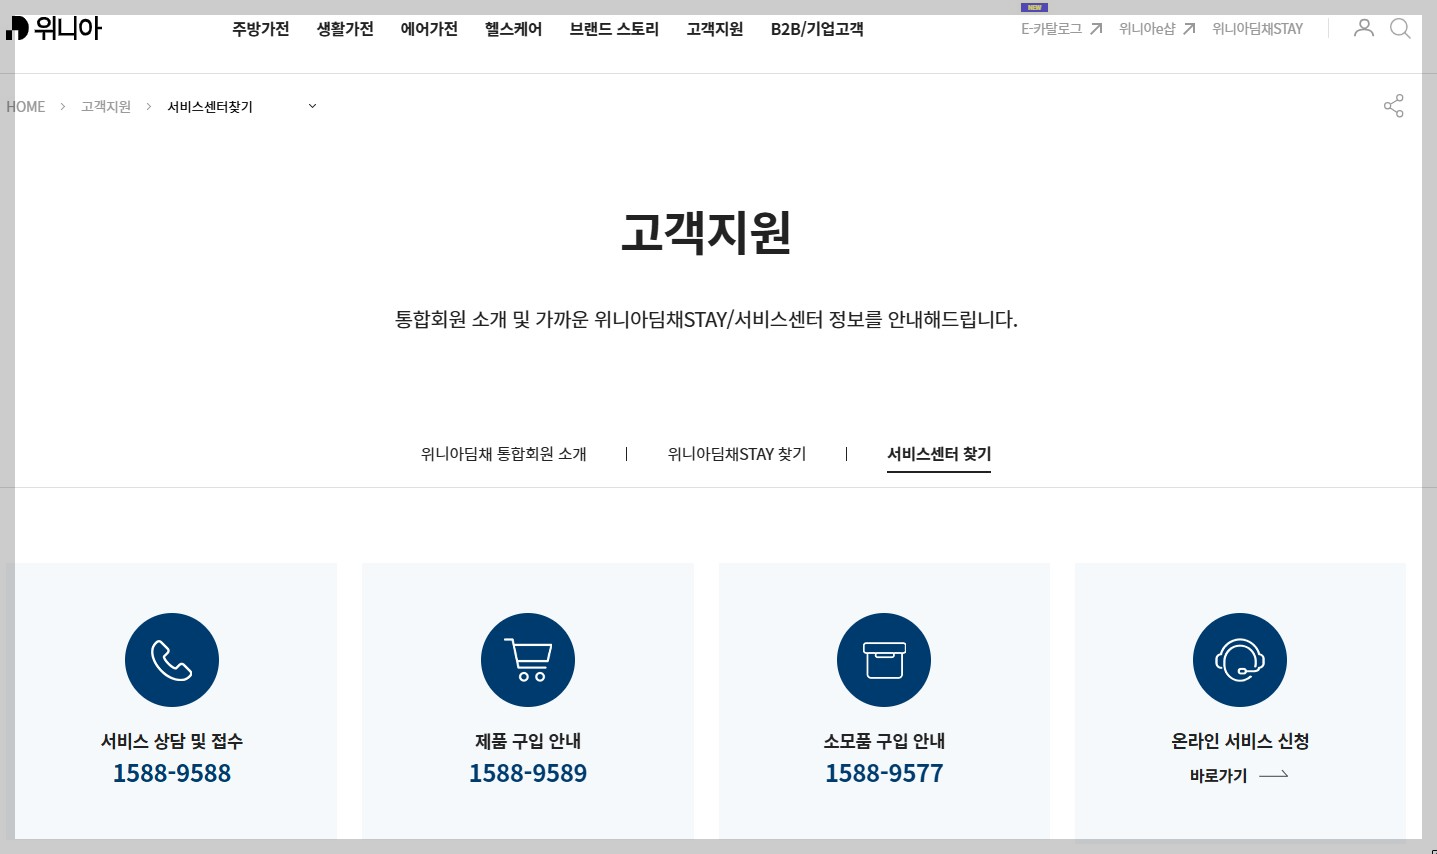Click the arrow icon next to 위니아e샵
This screenshot has height=854, width=1437.
1189,29
